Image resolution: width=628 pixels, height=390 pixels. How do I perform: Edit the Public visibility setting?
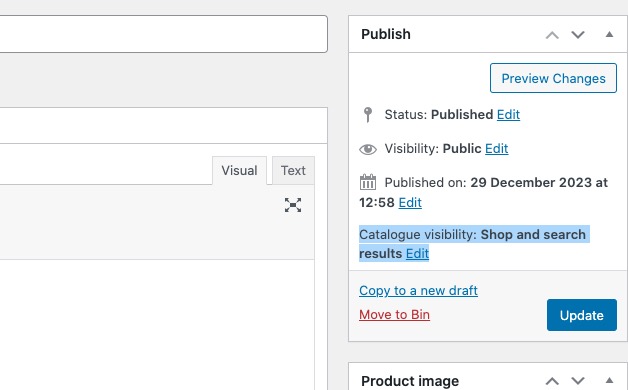click(497, 149)
